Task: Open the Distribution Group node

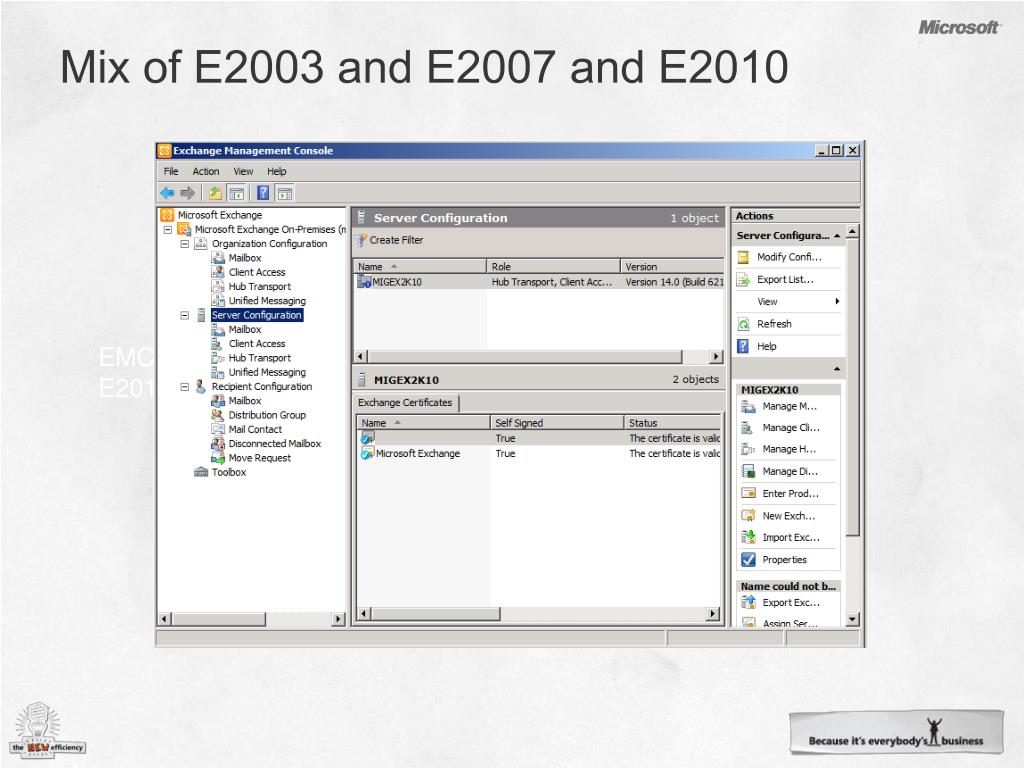Action: pos(267,415)
